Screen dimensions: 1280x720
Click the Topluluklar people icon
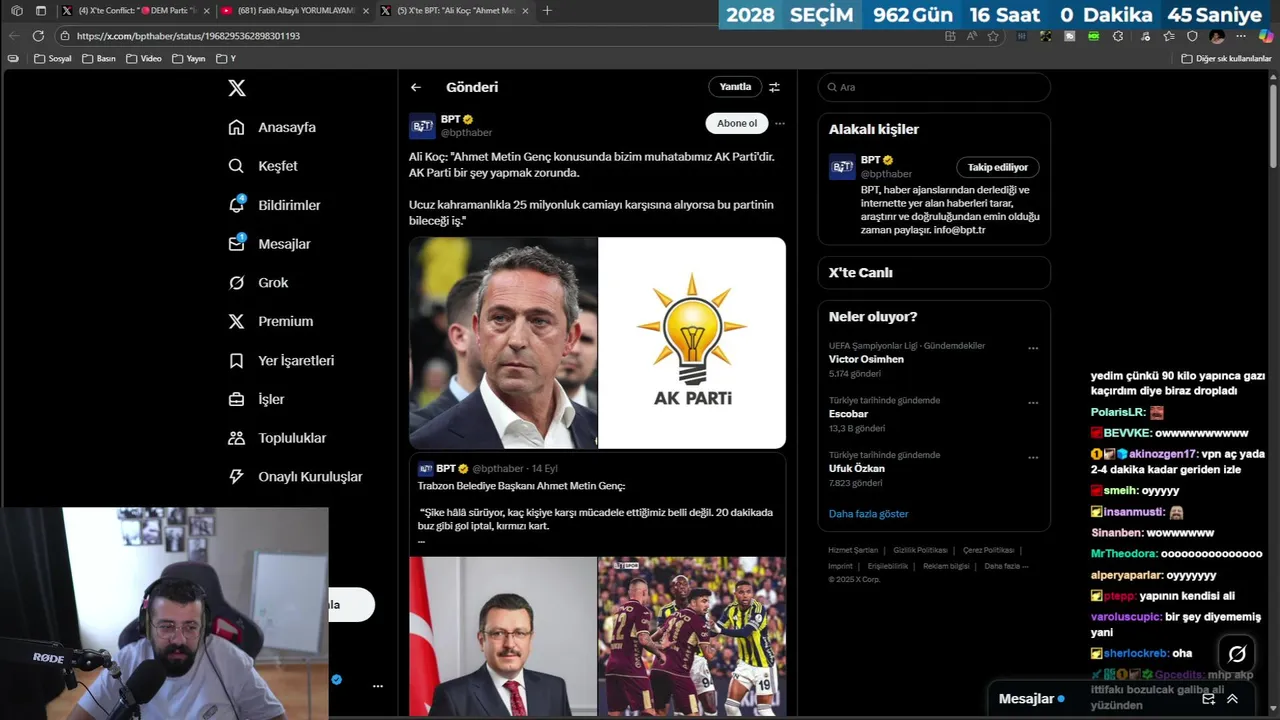236,438
